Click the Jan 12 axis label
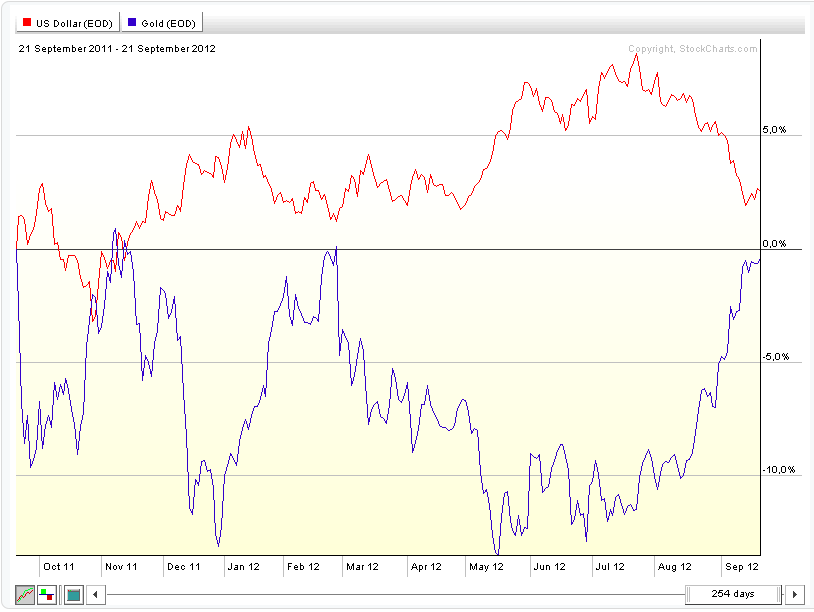Image resolution: width=814 pixels, height=612 pixels. click(243, 567)
